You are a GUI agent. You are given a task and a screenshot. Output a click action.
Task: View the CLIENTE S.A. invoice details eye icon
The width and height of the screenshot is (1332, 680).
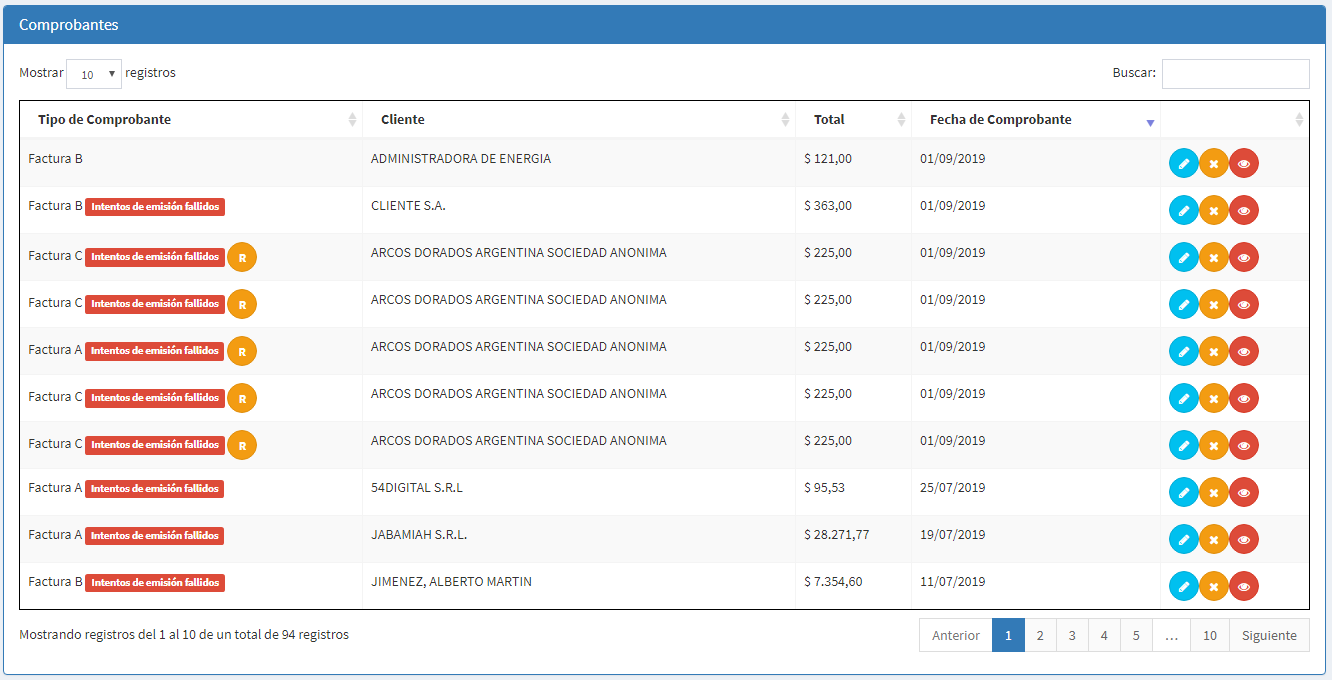(x=1244, y=210)
